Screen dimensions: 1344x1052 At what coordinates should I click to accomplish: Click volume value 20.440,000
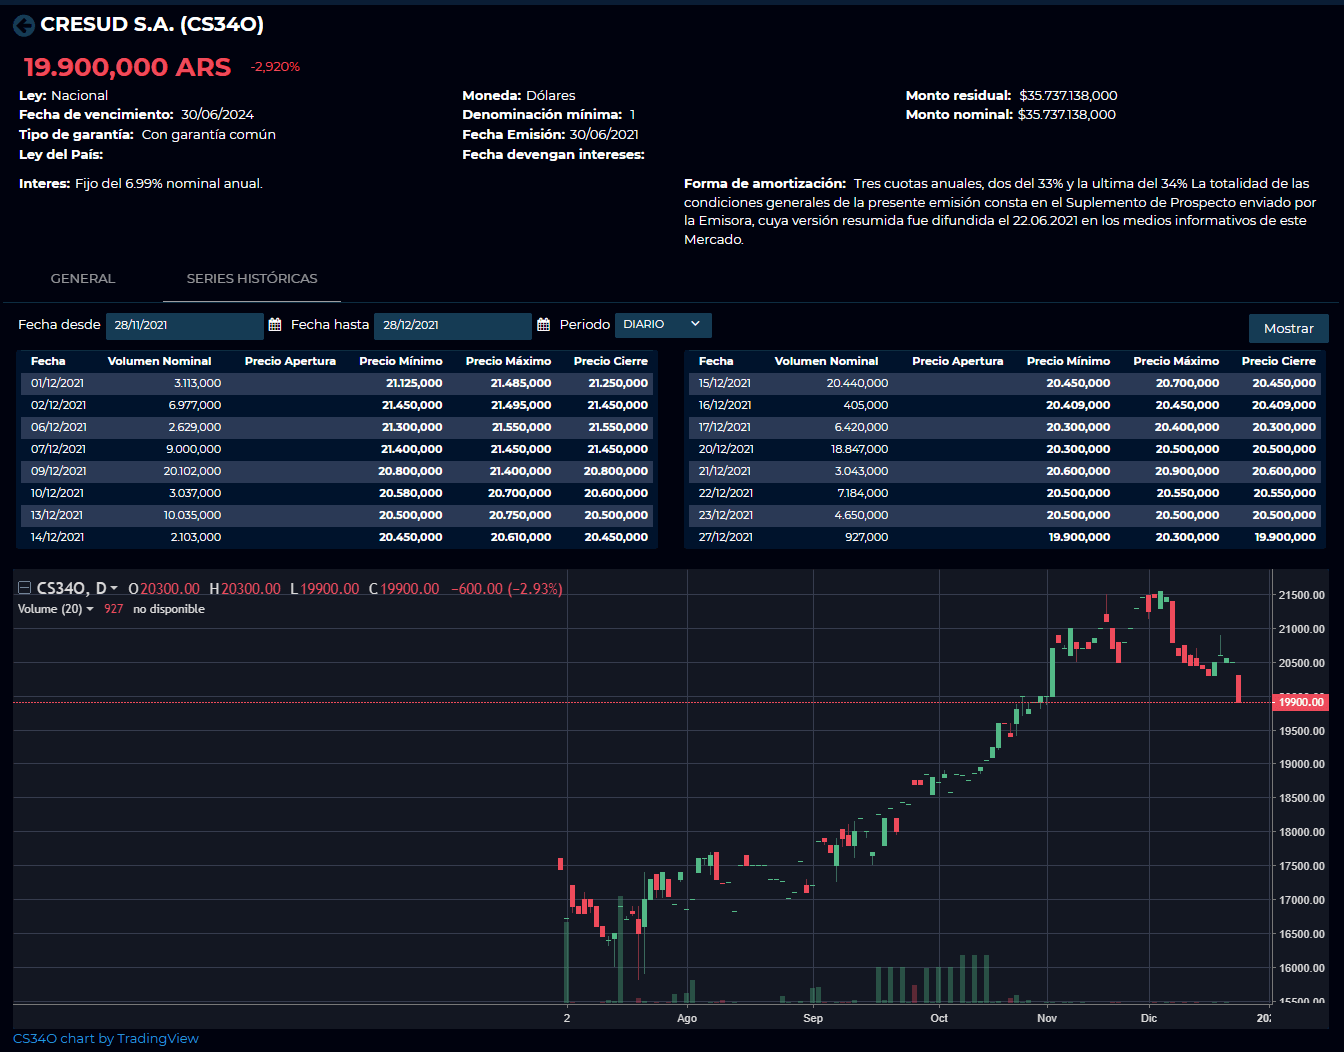(857, 383)
